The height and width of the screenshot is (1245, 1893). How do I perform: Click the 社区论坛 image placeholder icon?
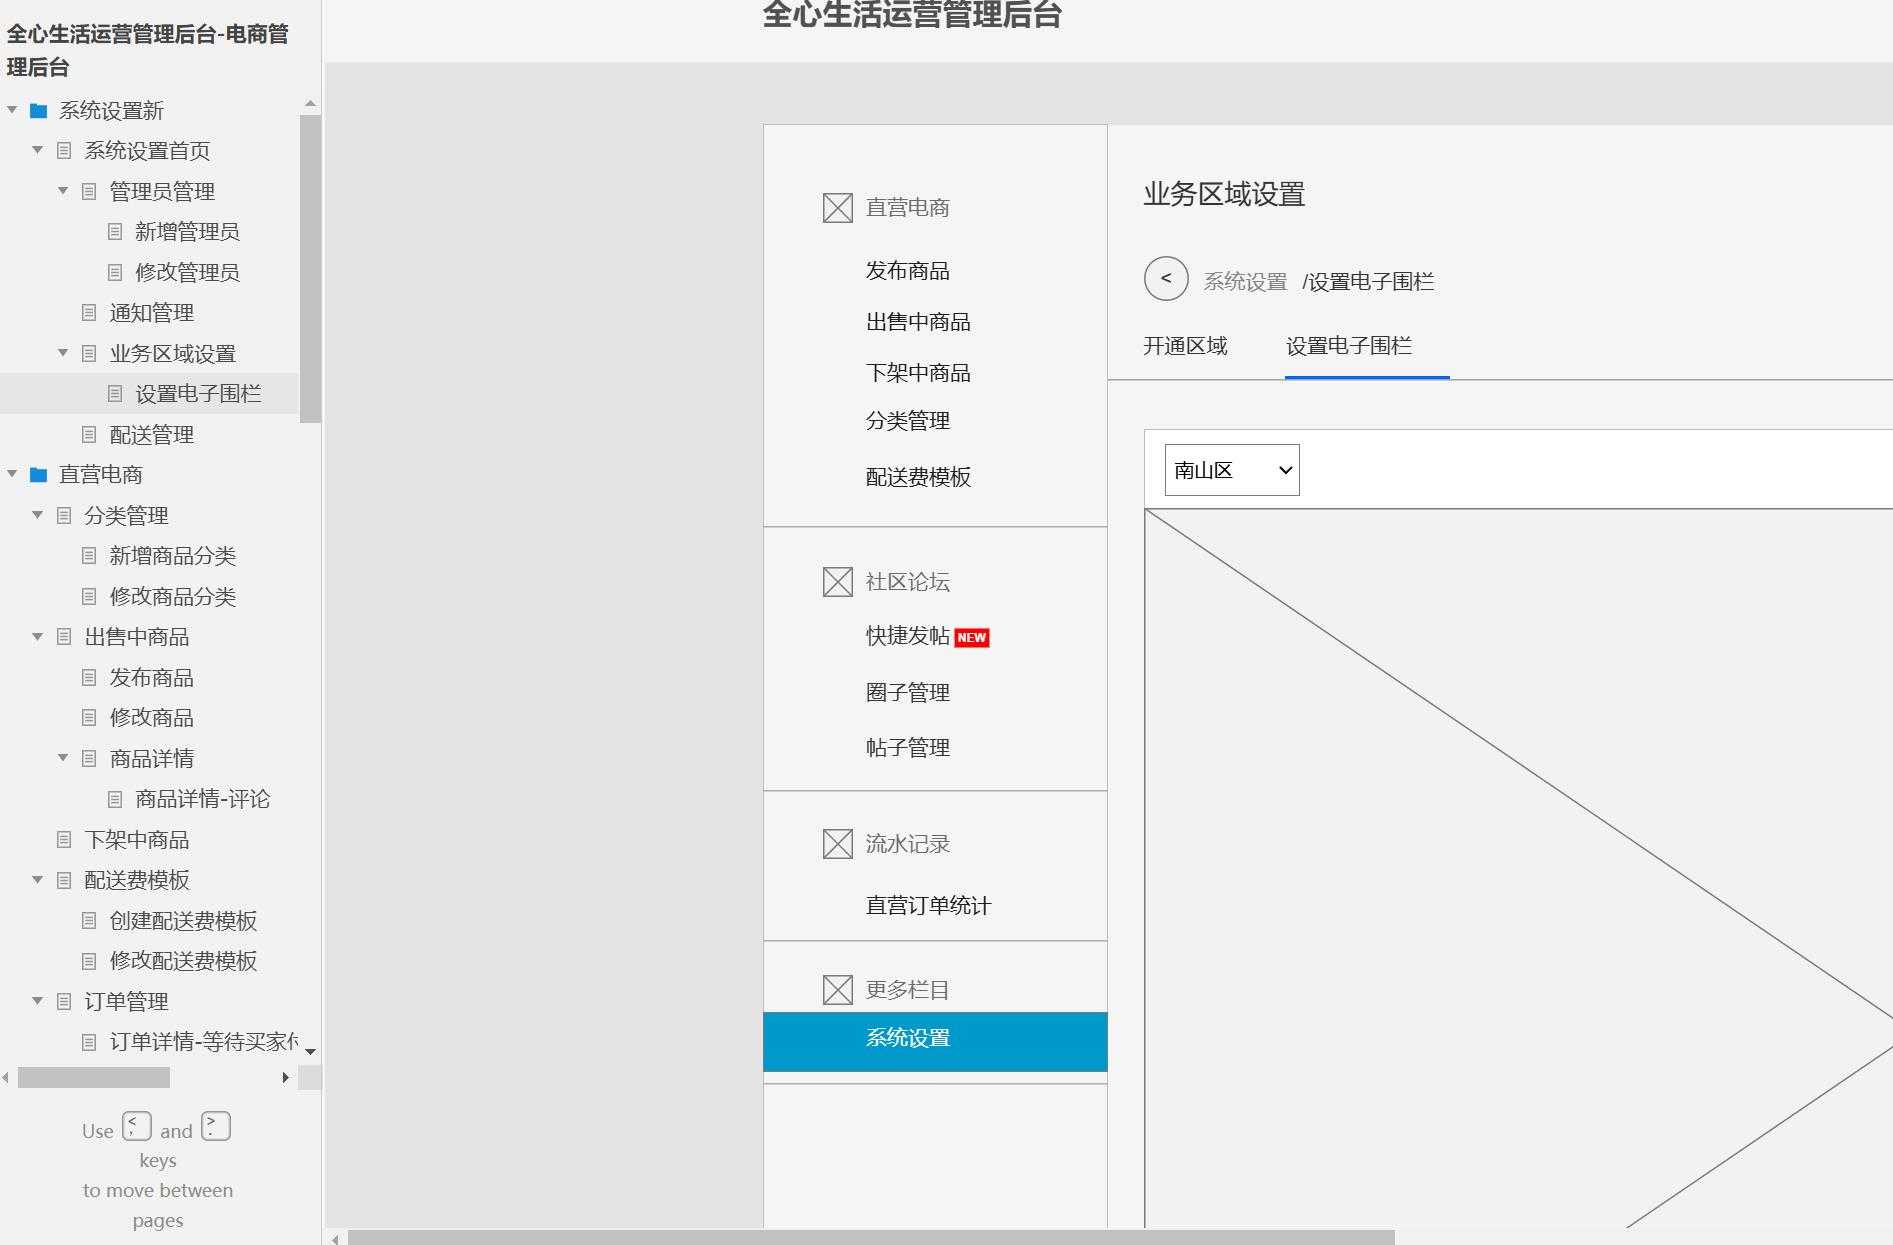(x=836, y=581)
